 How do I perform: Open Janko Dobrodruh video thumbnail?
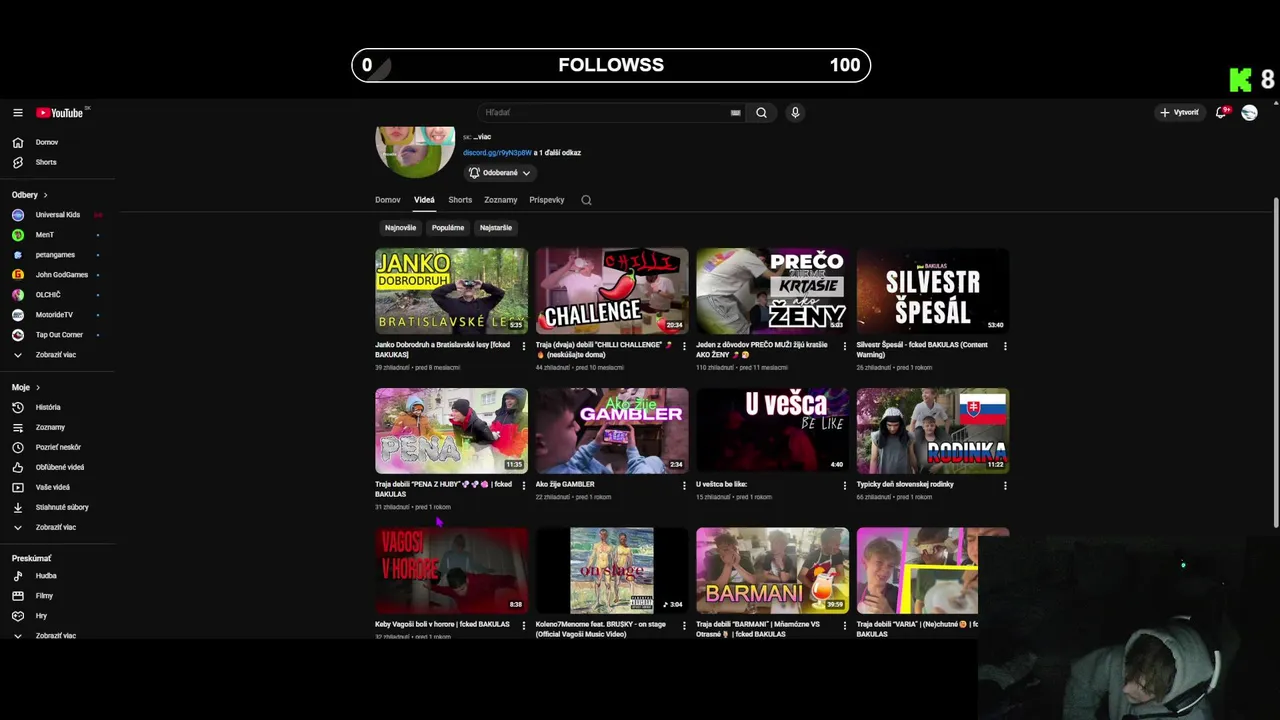pos(451,291)
